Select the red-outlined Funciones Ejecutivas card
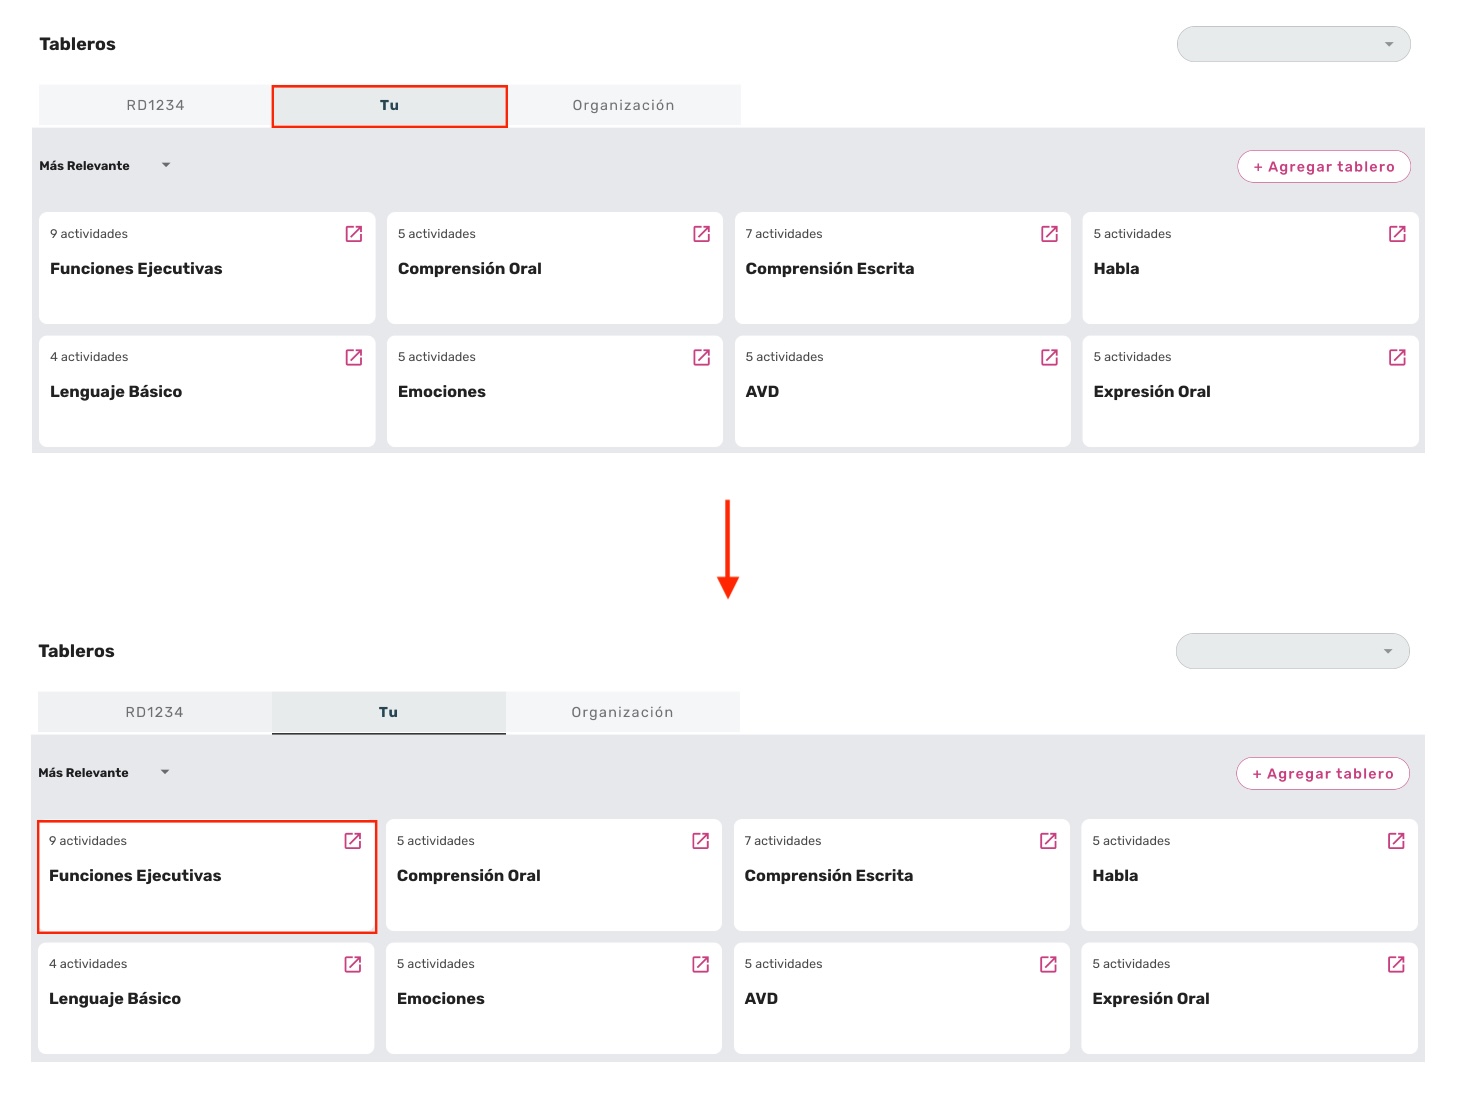 207,877
